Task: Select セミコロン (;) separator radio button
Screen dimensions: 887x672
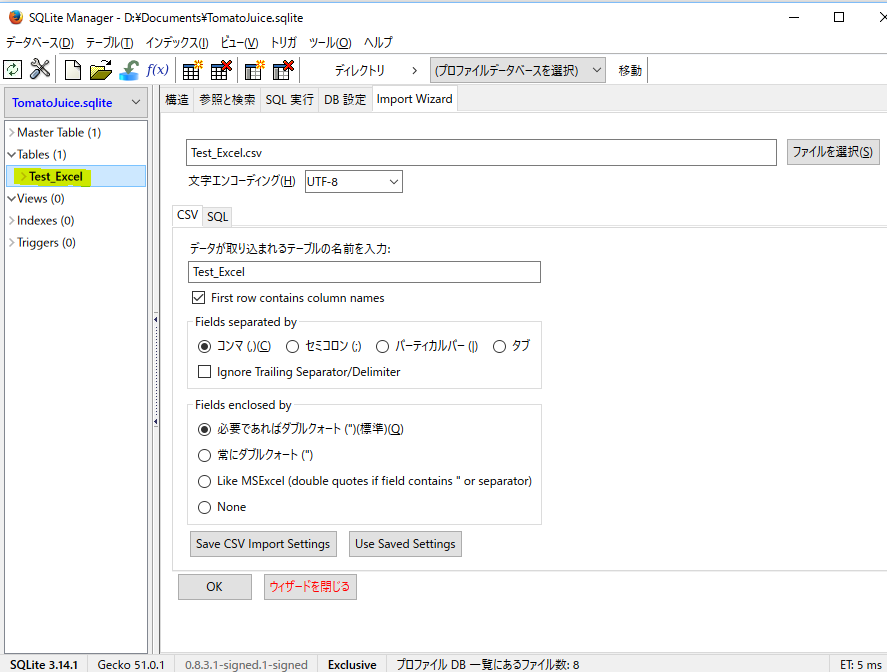Action: [x=293, y=346]
